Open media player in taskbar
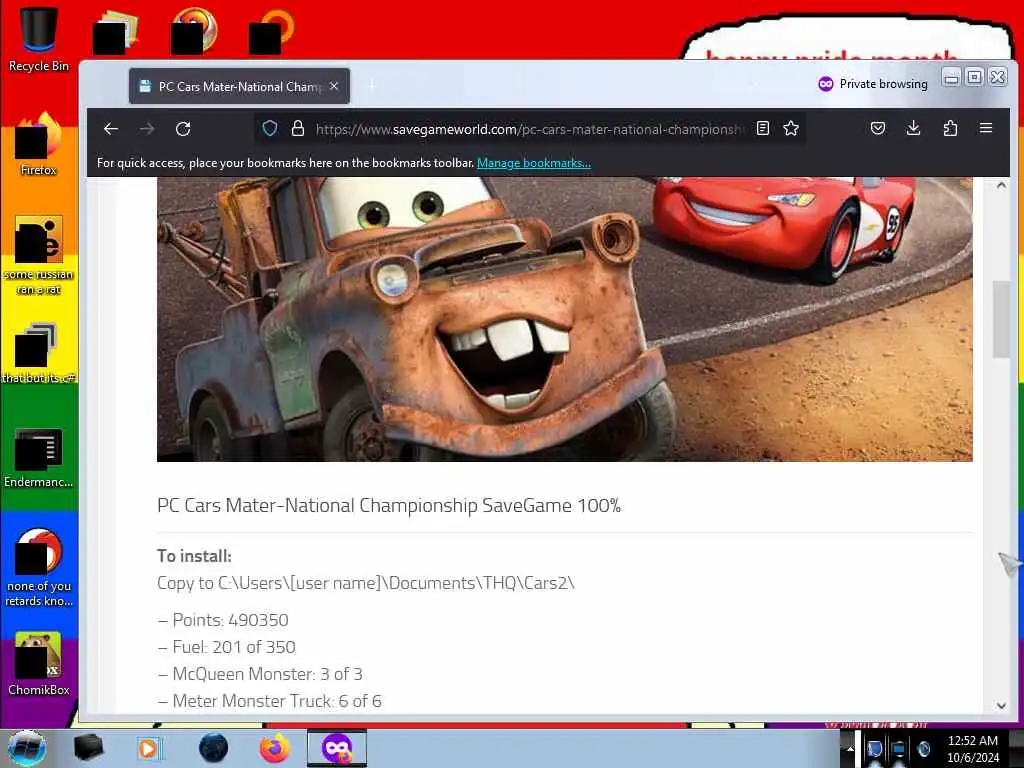The width and height of the screenshot is (1024, 768). tap(149, 748)
